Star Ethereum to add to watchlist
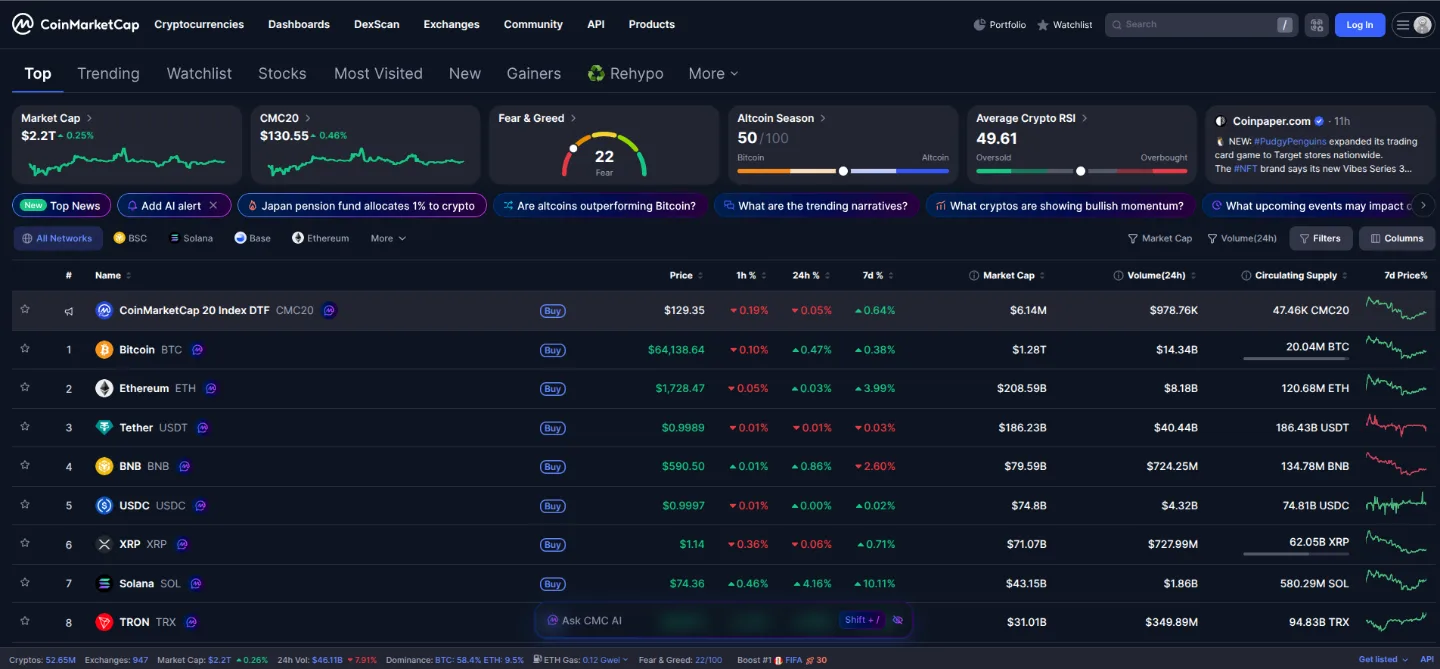This screenshot has height=669, width=1440. (25, 388)
